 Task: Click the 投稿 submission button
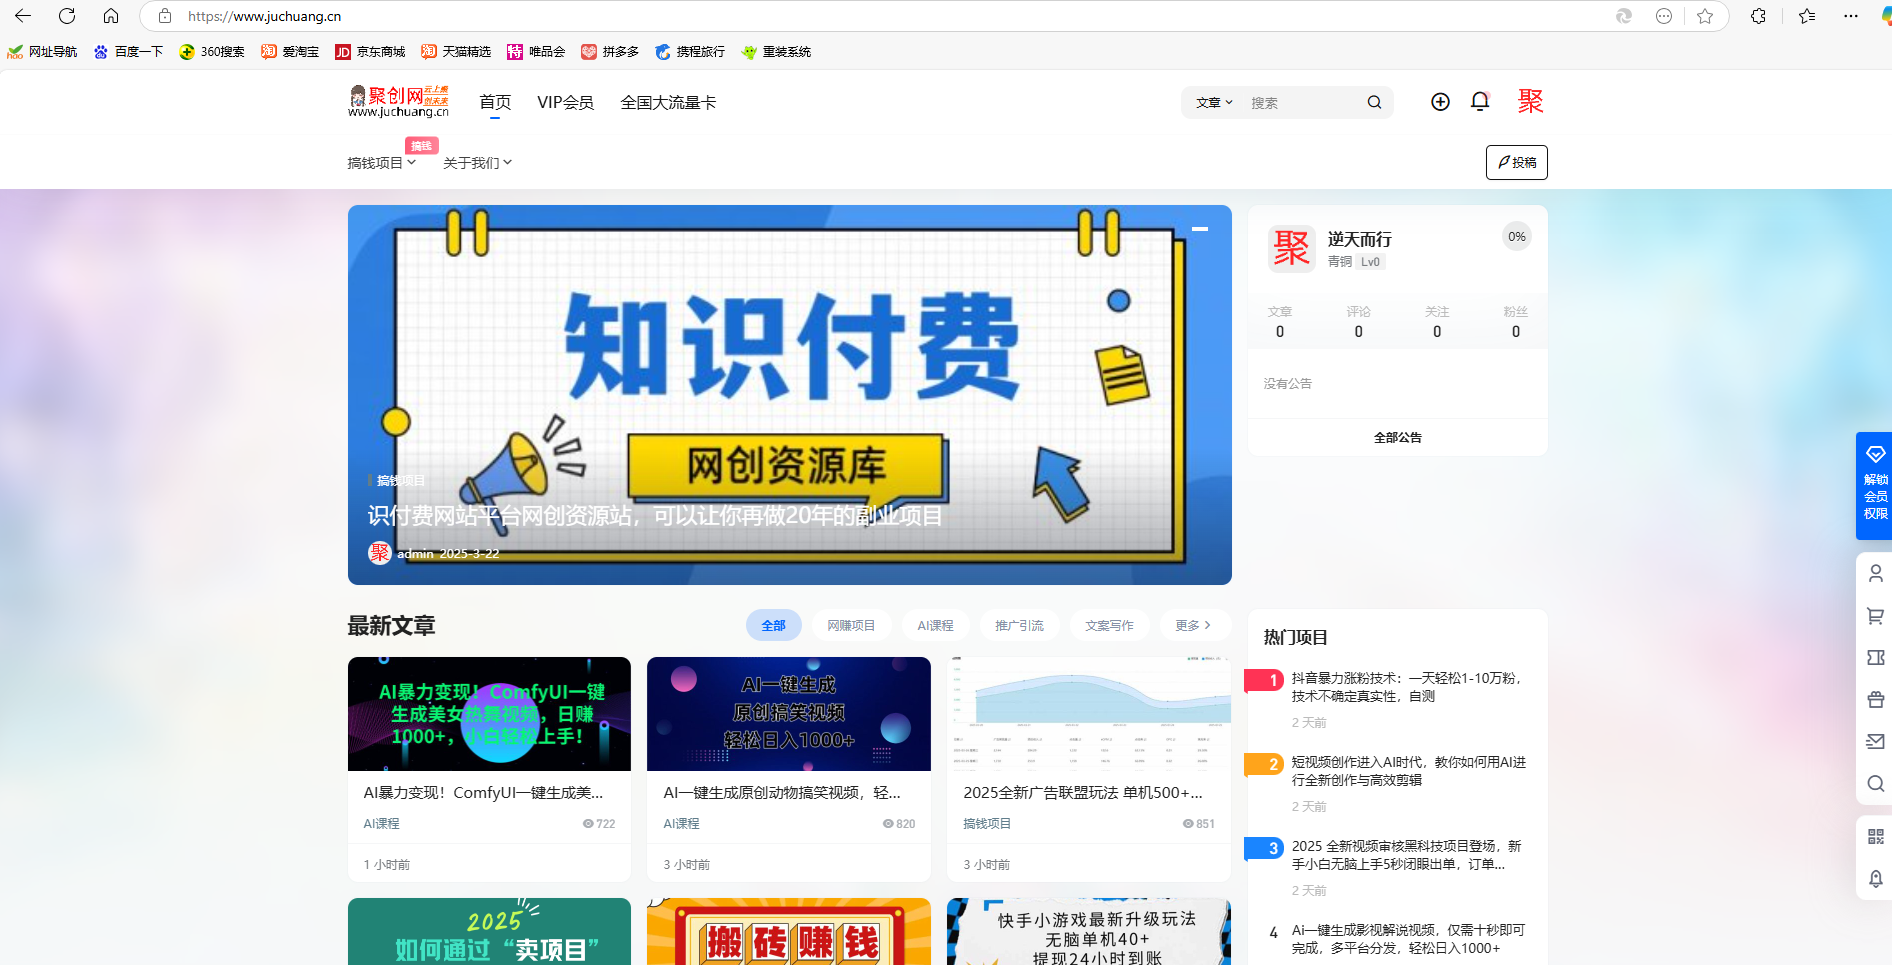coord(1516,162)
